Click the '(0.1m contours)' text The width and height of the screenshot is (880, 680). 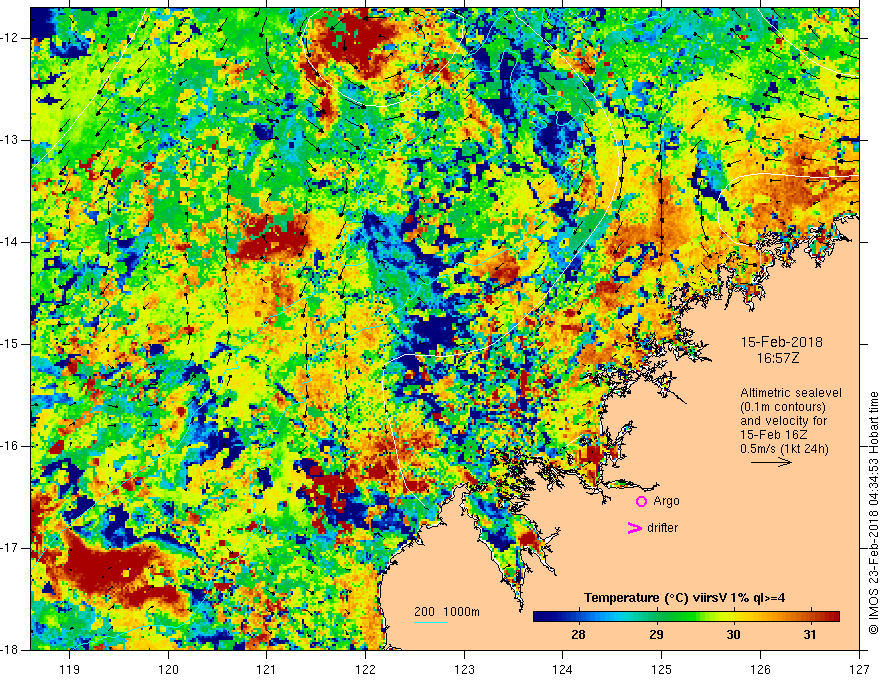point(783,407)
